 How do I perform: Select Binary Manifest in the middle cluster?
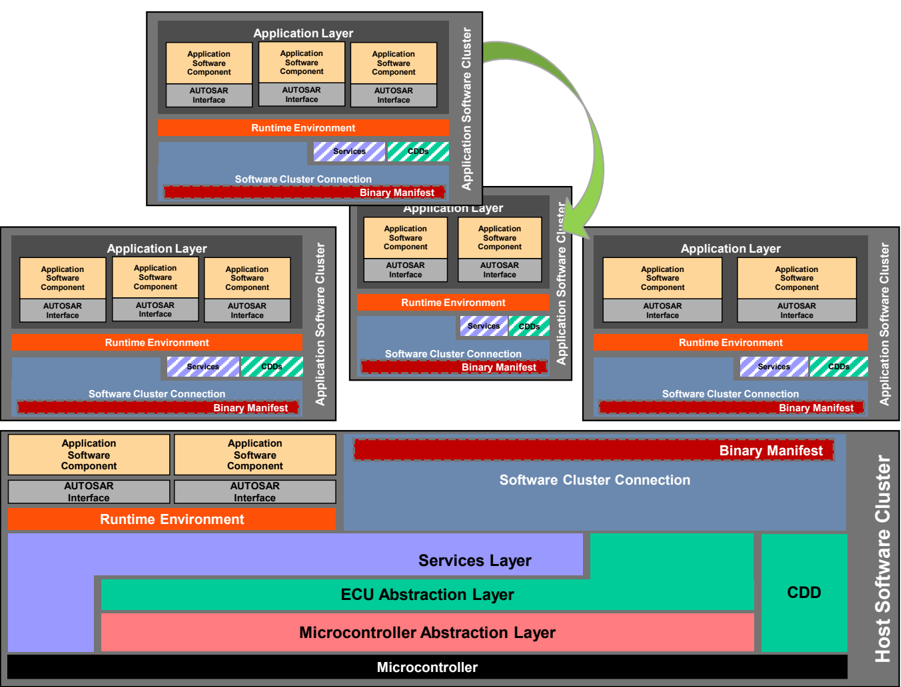coord(453,367)
